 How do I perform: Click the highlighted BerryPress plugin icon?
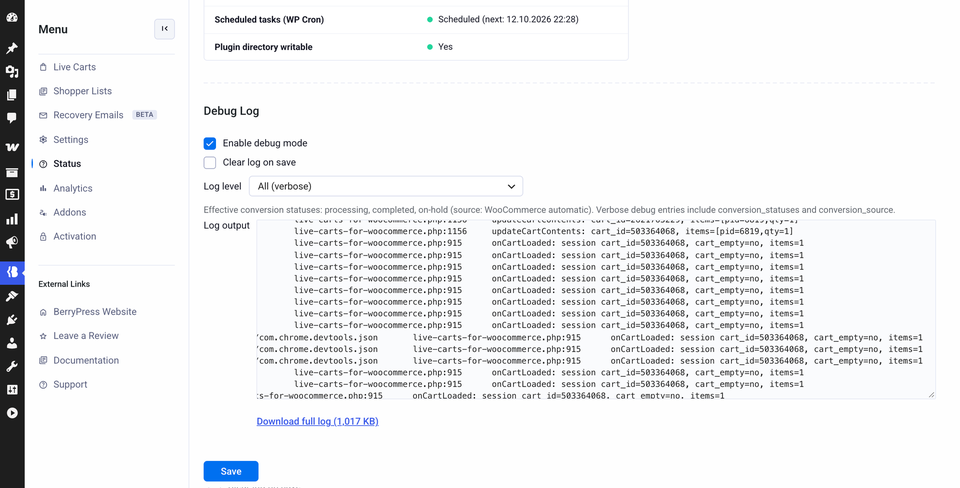coord(12,272)
